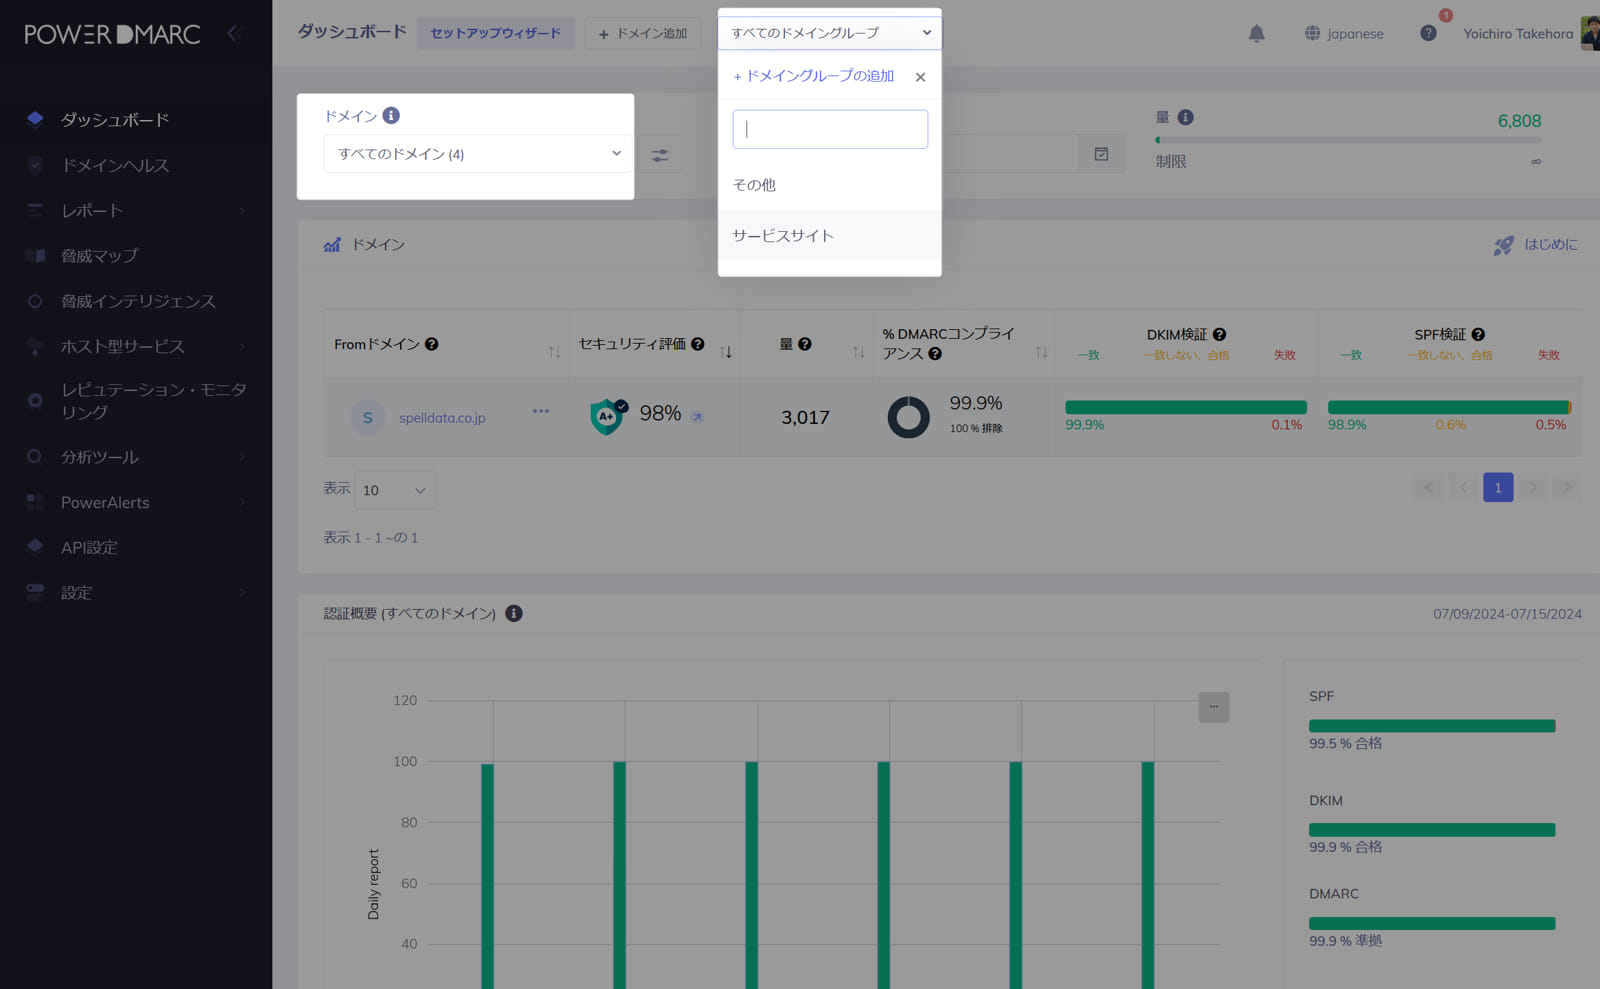Click the S avatar for spelldata.co.jp

(x=367, y=417)
